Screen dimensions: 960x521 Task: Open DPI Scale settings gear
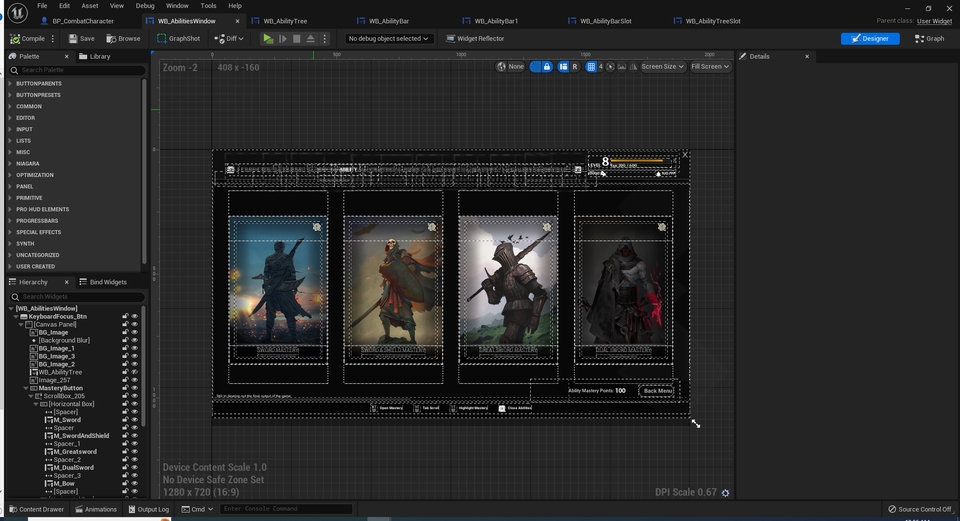tap(726, 493)
